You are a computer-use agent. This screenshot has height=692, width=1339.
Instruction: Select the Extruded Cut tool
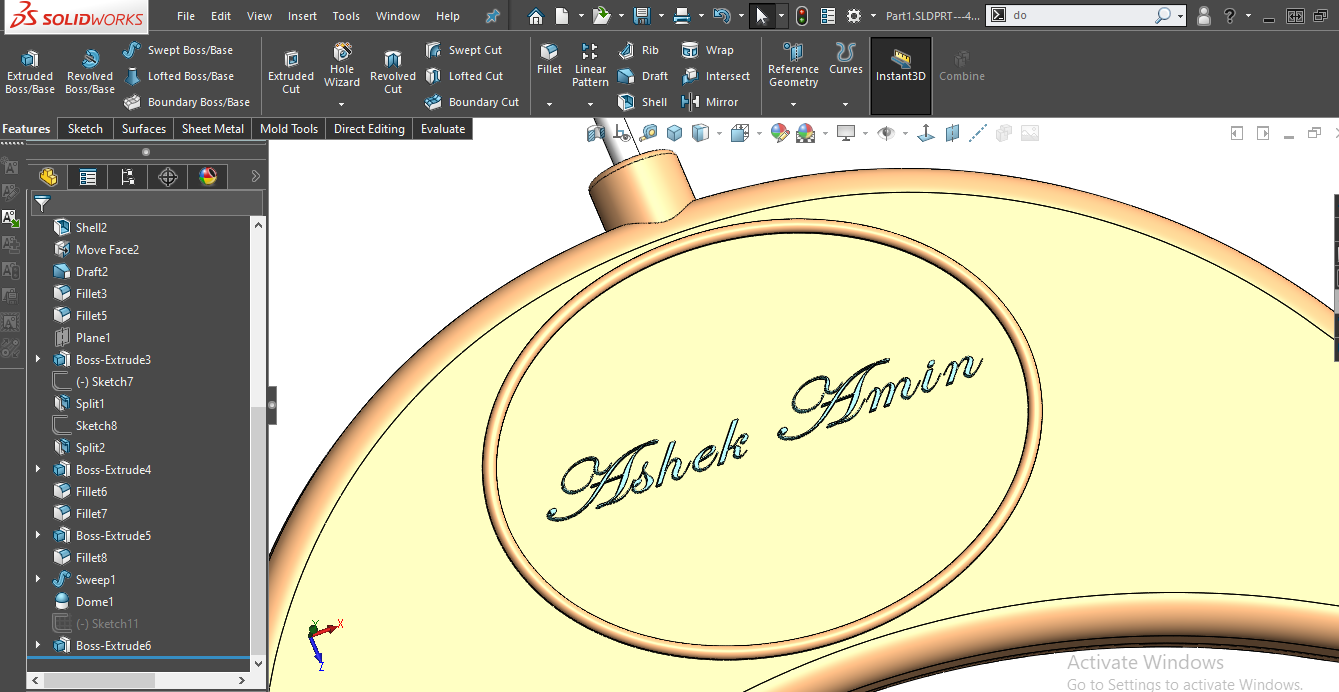(x=291, y=71)
